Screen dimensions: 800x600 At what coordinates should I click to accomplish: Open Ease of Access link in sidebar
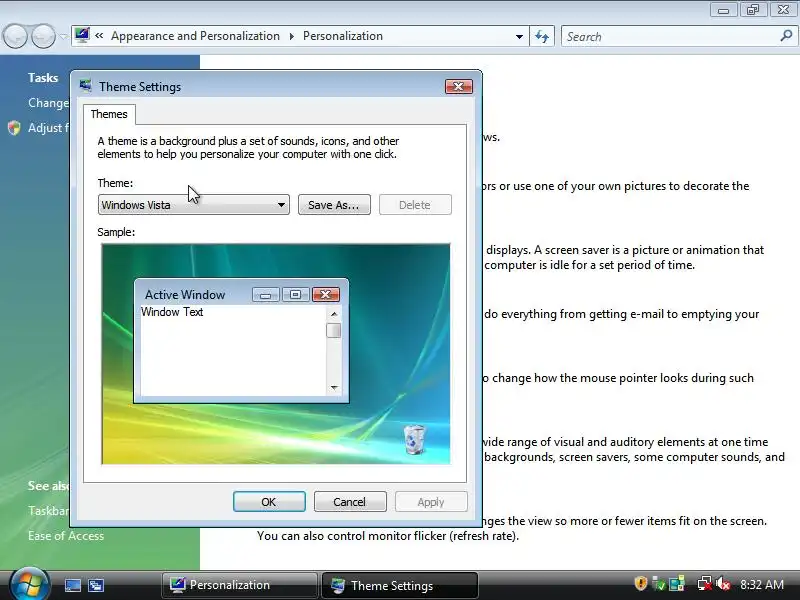point(66,536)
